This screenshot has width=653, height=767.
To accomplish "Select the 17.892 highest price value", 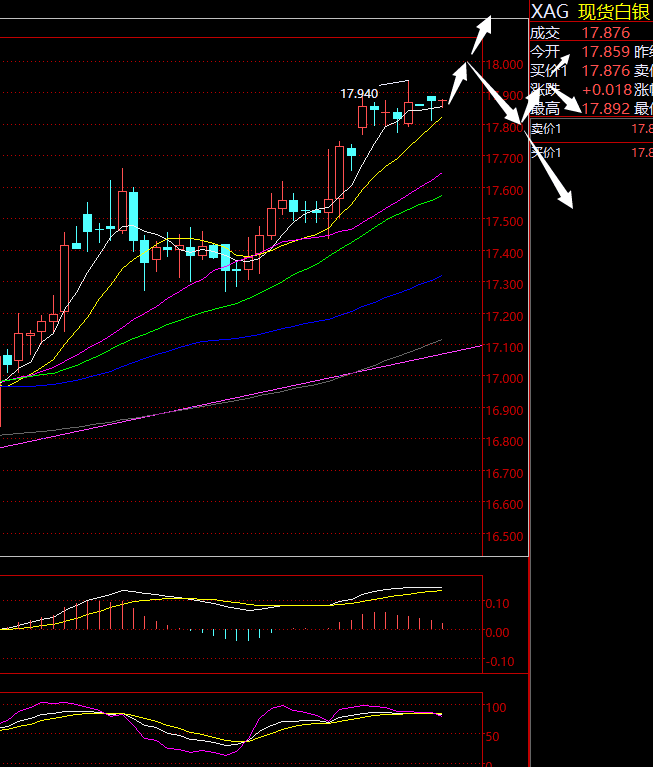I will coord(606,109).
